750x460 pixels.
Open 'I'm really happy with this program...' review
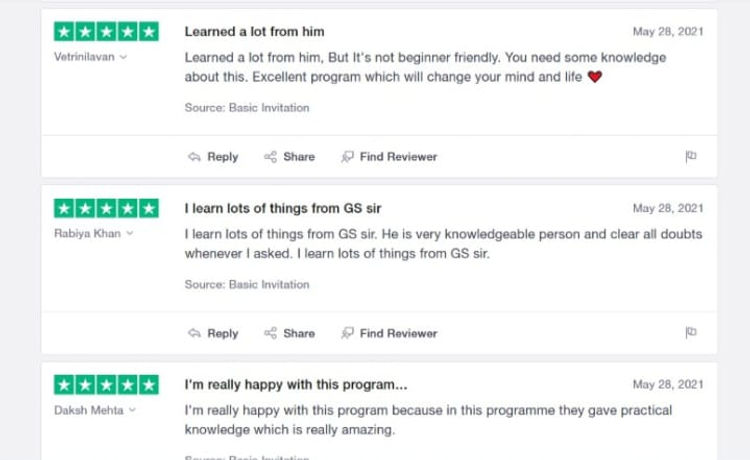tap(296, 385)
